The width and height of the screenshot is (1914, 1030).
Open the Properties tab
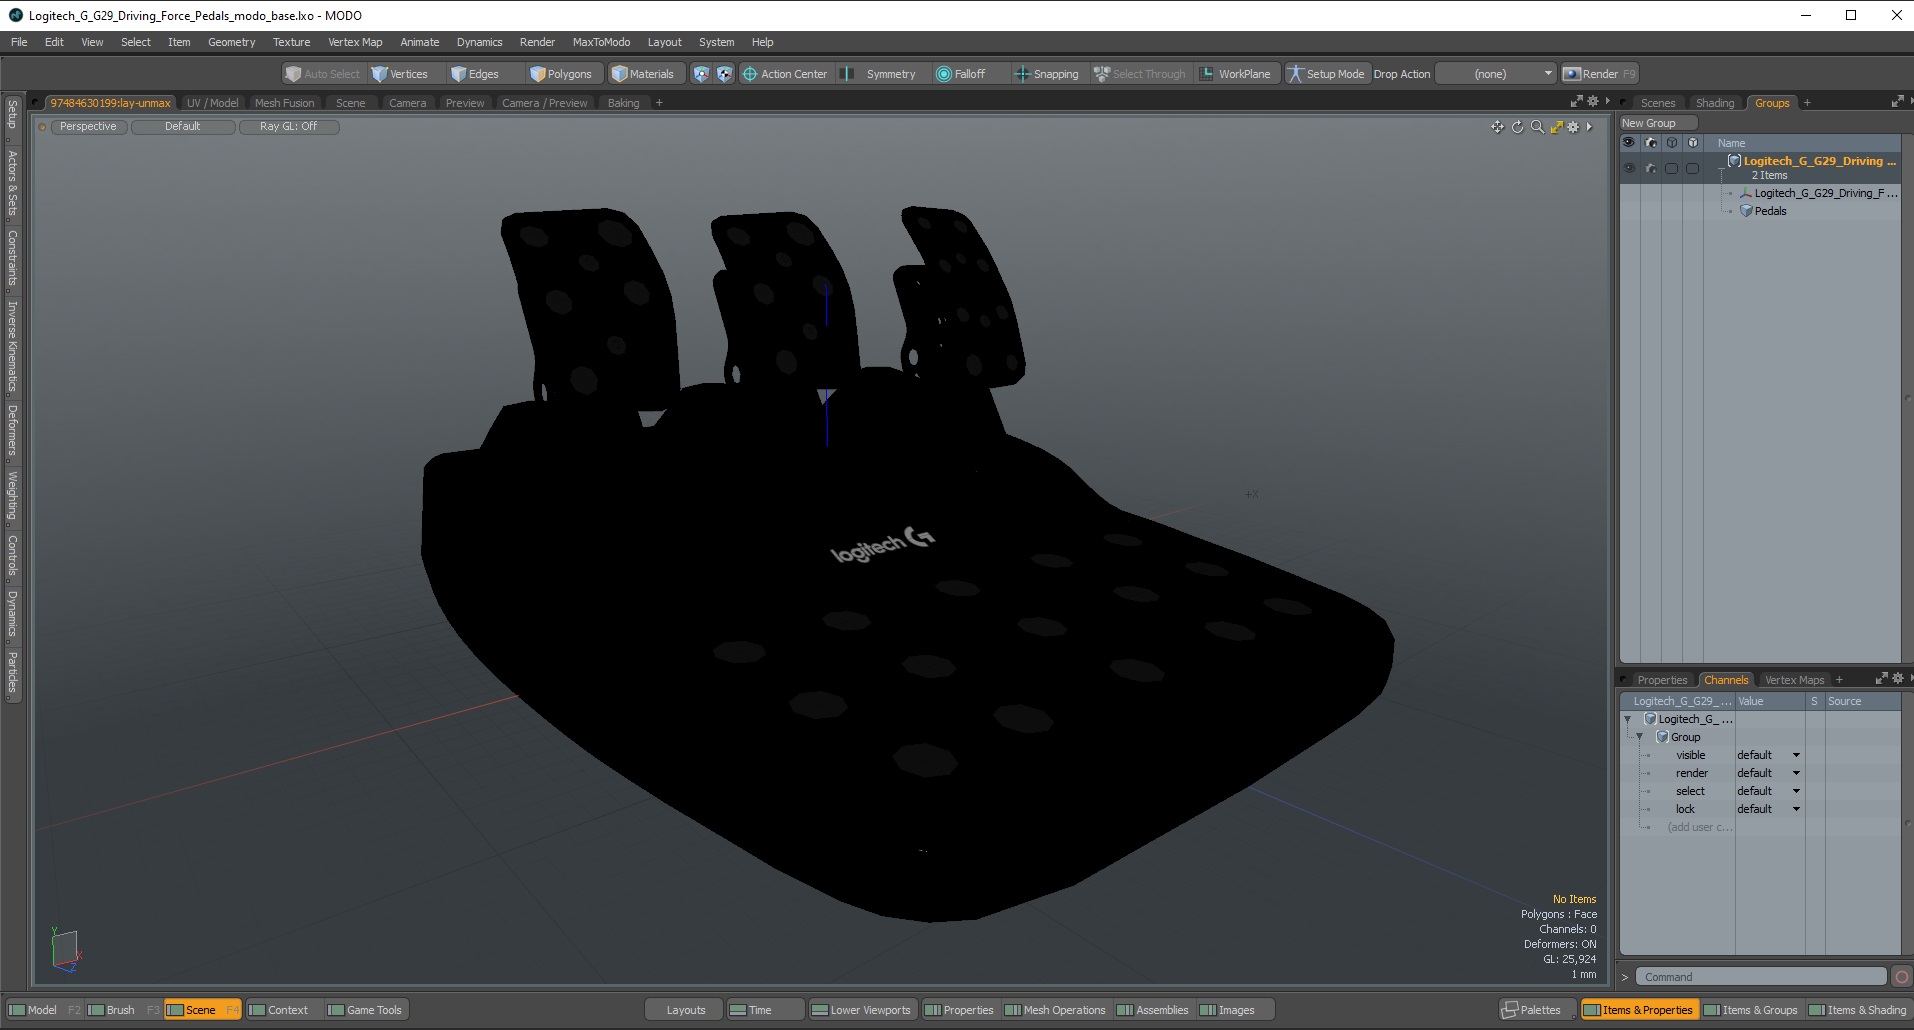coord(1661,680)
